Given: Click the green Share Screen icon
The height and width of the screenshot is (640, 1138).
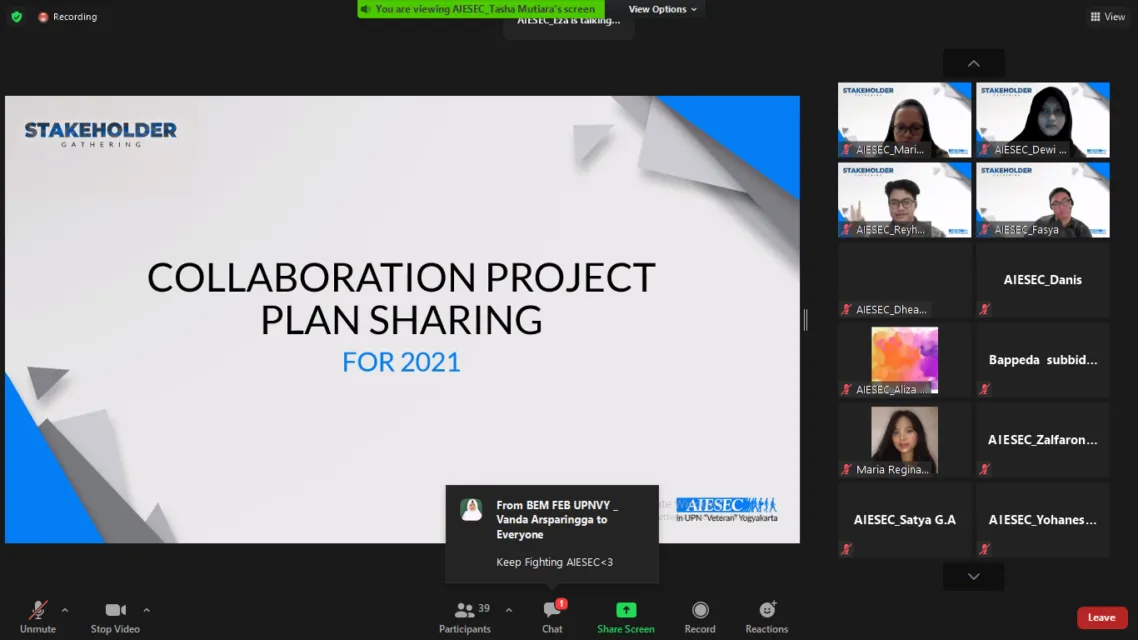Looking at the screenshot, I should 626,610.
